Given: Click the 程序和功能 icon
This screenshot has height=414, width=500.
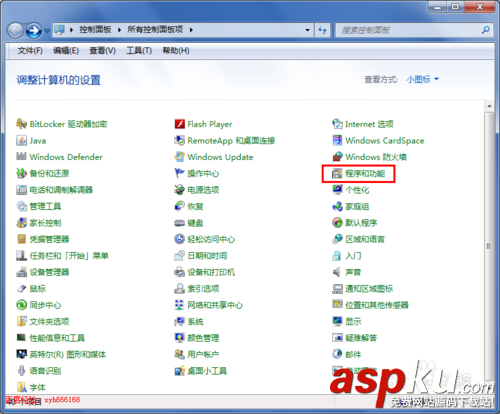Looking at the screenshot, I should 337,173.
